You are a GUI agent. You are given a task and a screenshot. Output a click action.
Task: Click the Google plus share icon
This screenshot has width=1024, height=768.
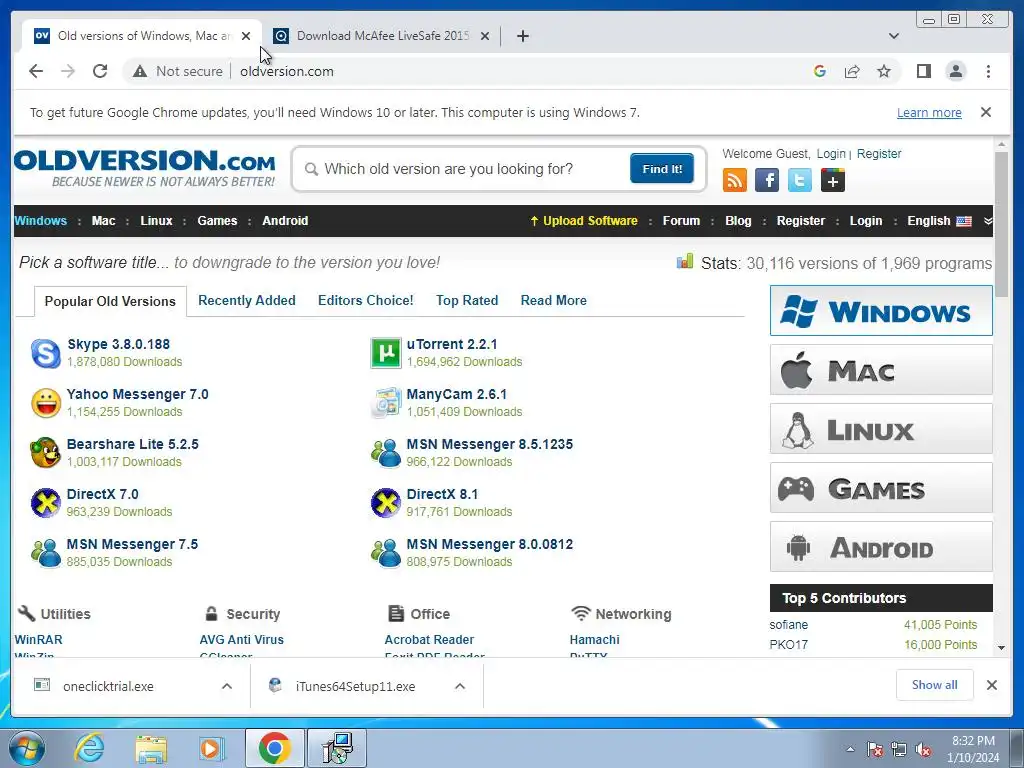(x=833, y=180)
